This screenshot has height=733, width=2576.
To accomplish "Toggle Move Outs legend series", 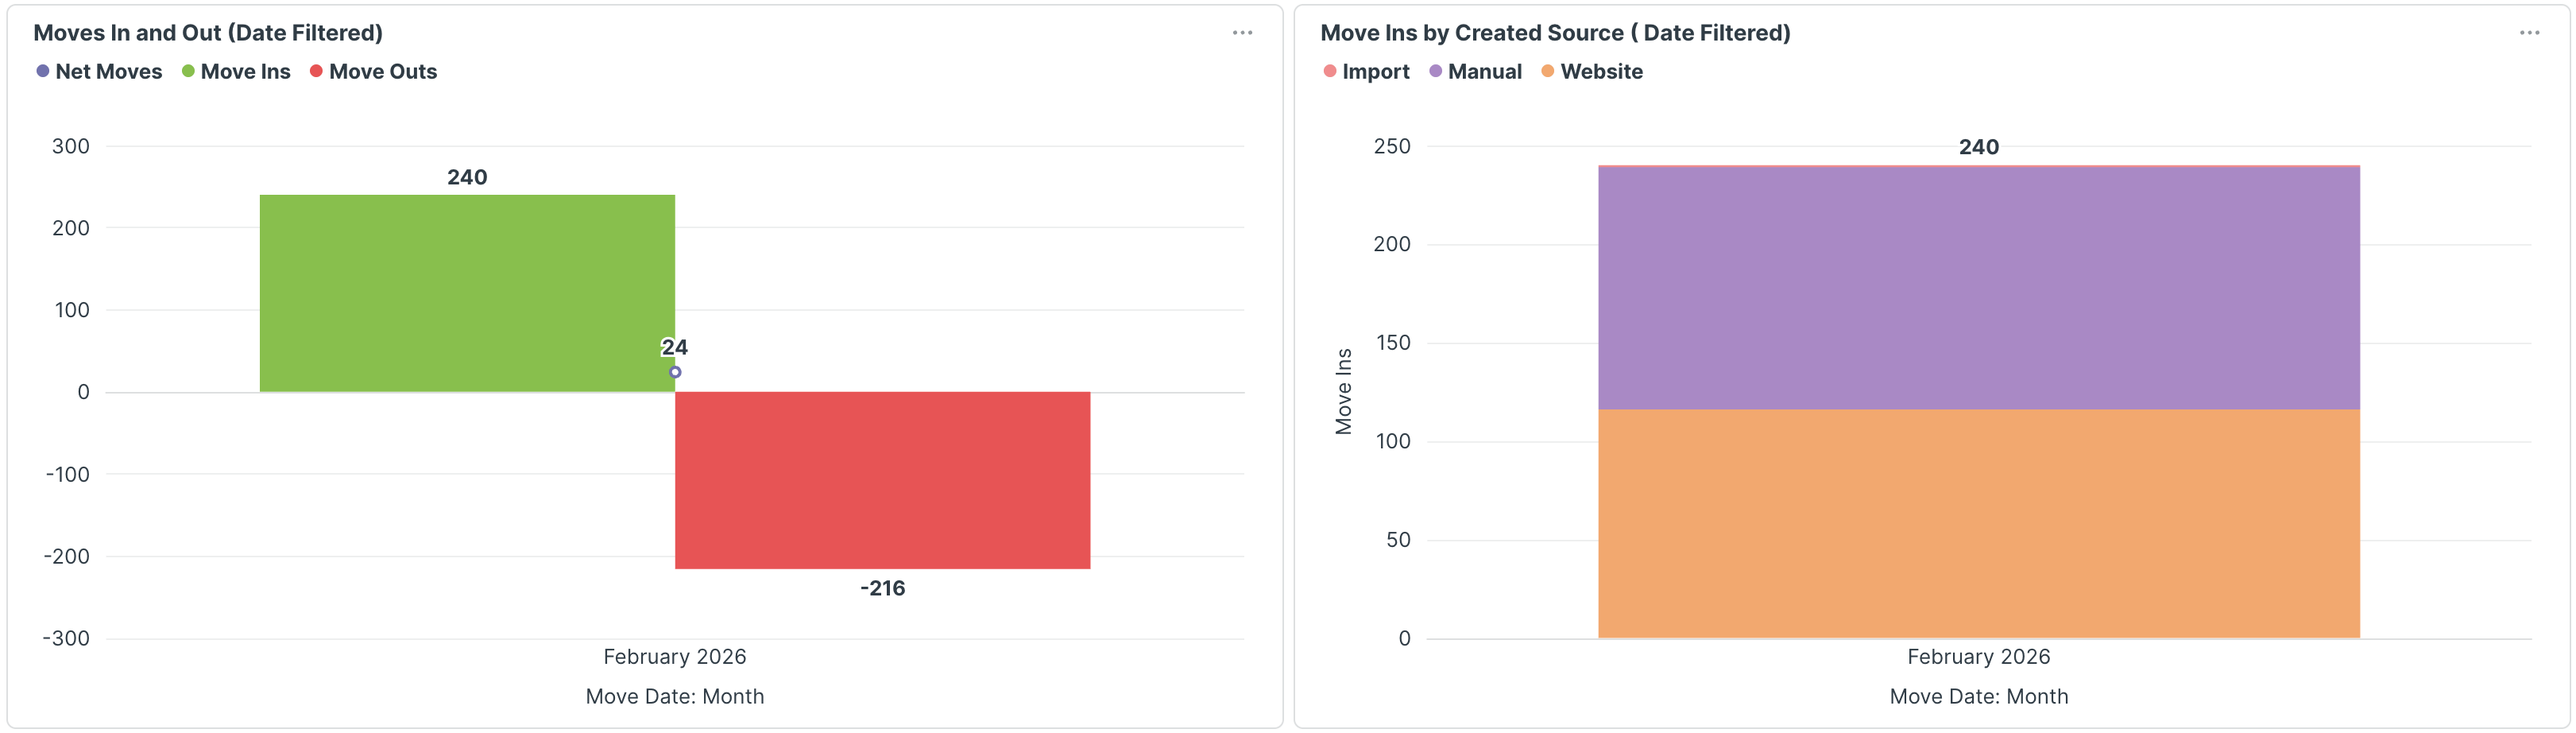I will pyautogui.click(x=382, y=72).
